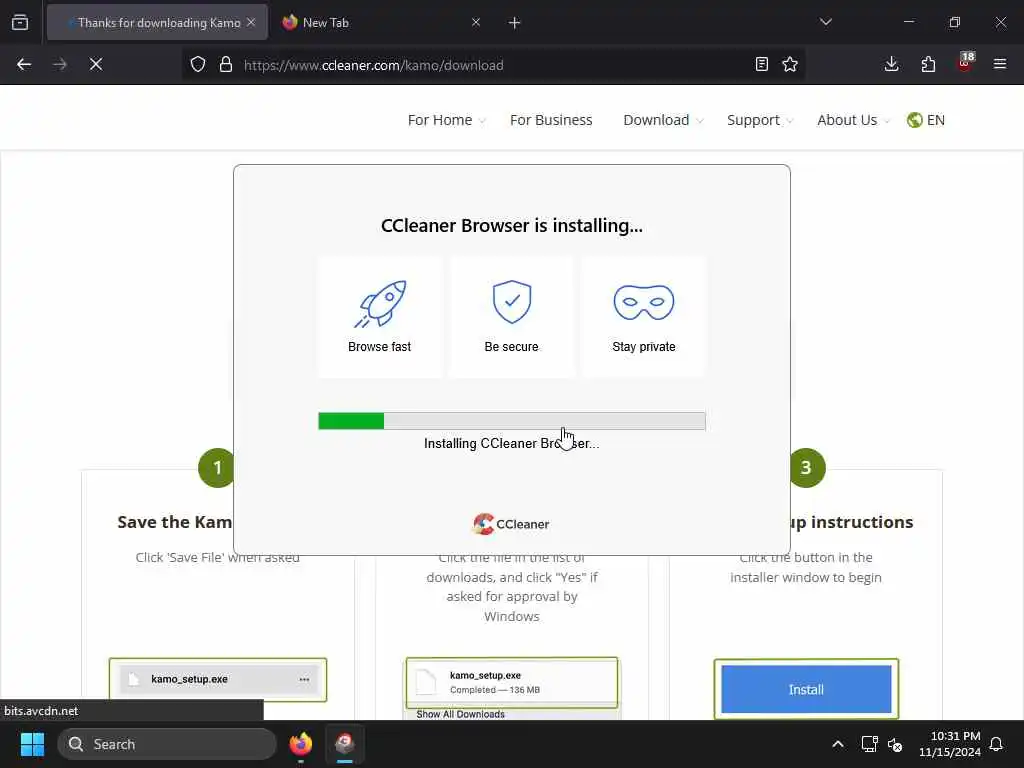Click the completed kamo_setup.exe 136 MB entry
The height and width of the screenshot is (768, 1024).
tap(512, 682)
